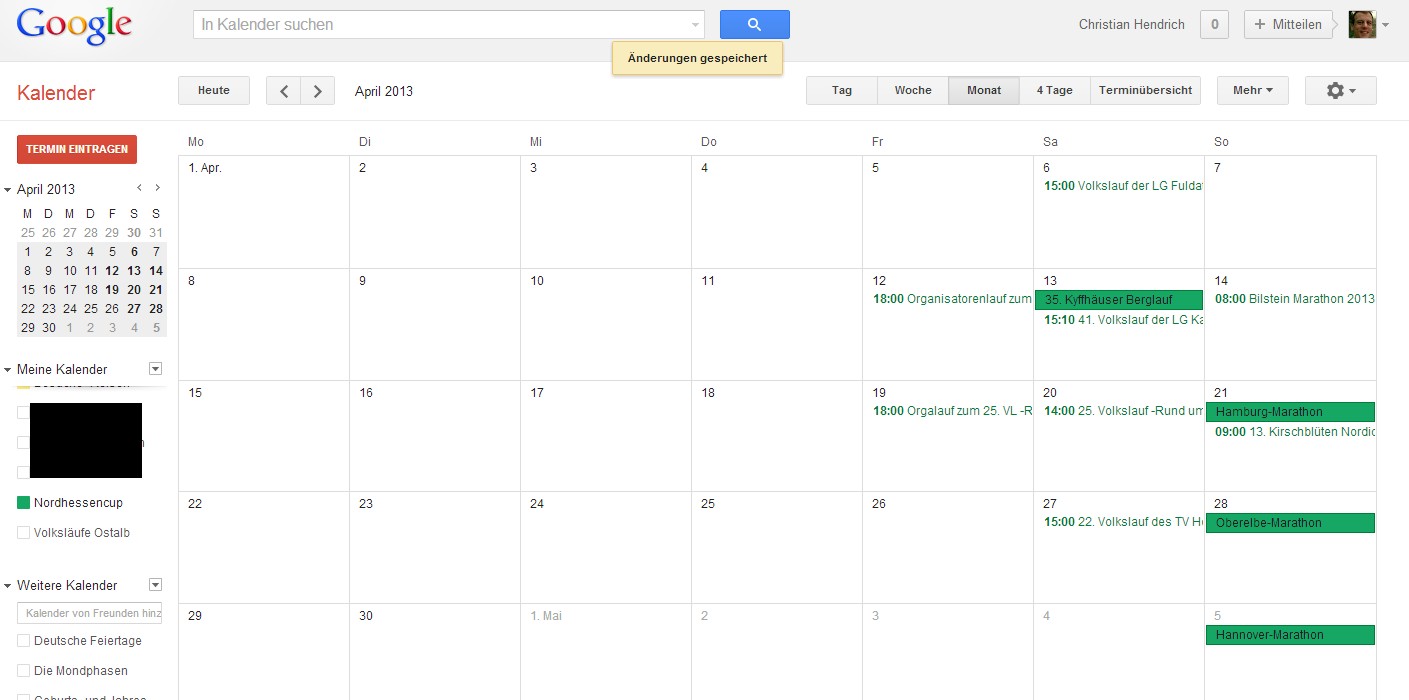Select the Monat view tab
The width and height of the screenshot is (1409, 700).
pyautogui.click(x=984, y=91)
